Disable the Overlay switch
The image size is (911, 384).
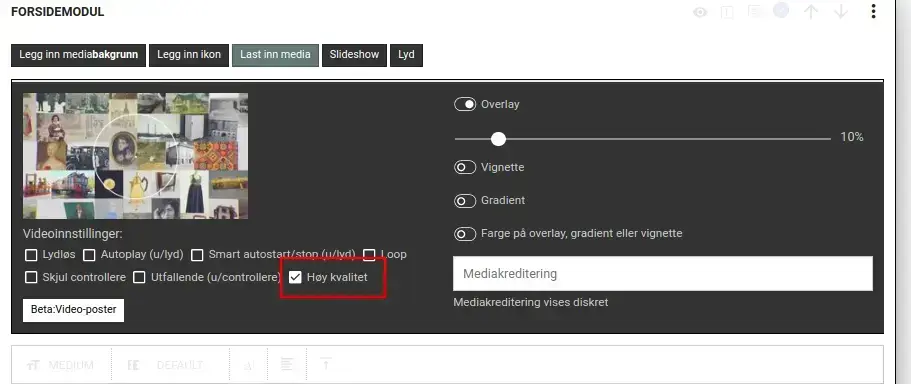tap(465, 105)
